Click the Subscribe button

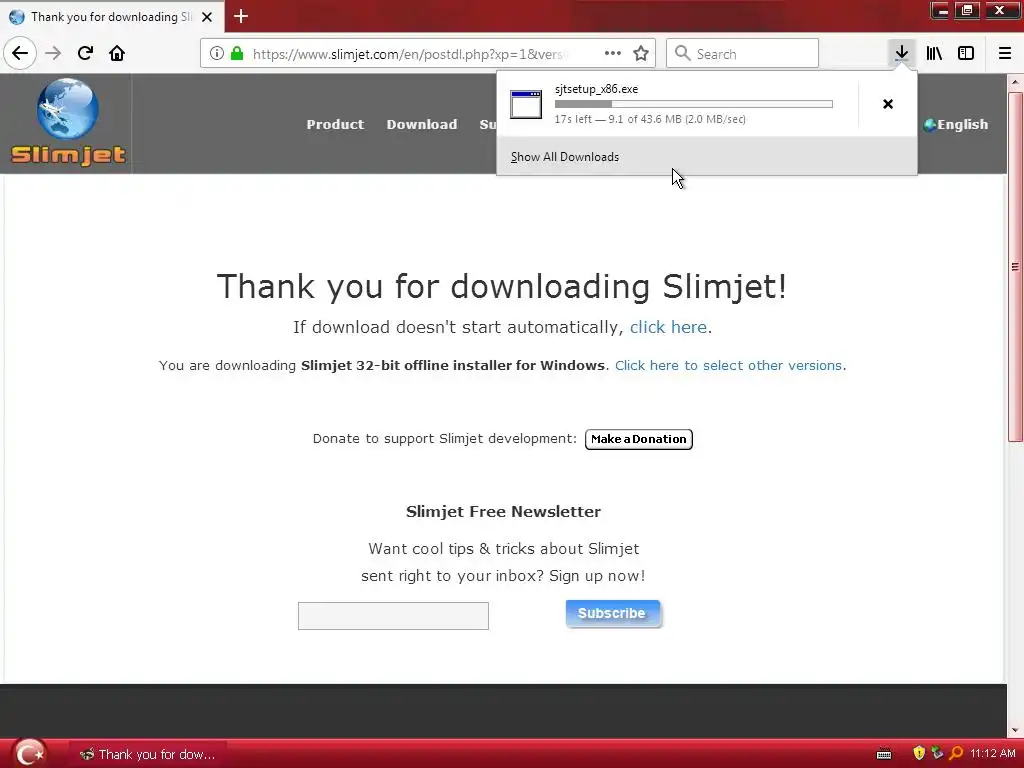613,614
